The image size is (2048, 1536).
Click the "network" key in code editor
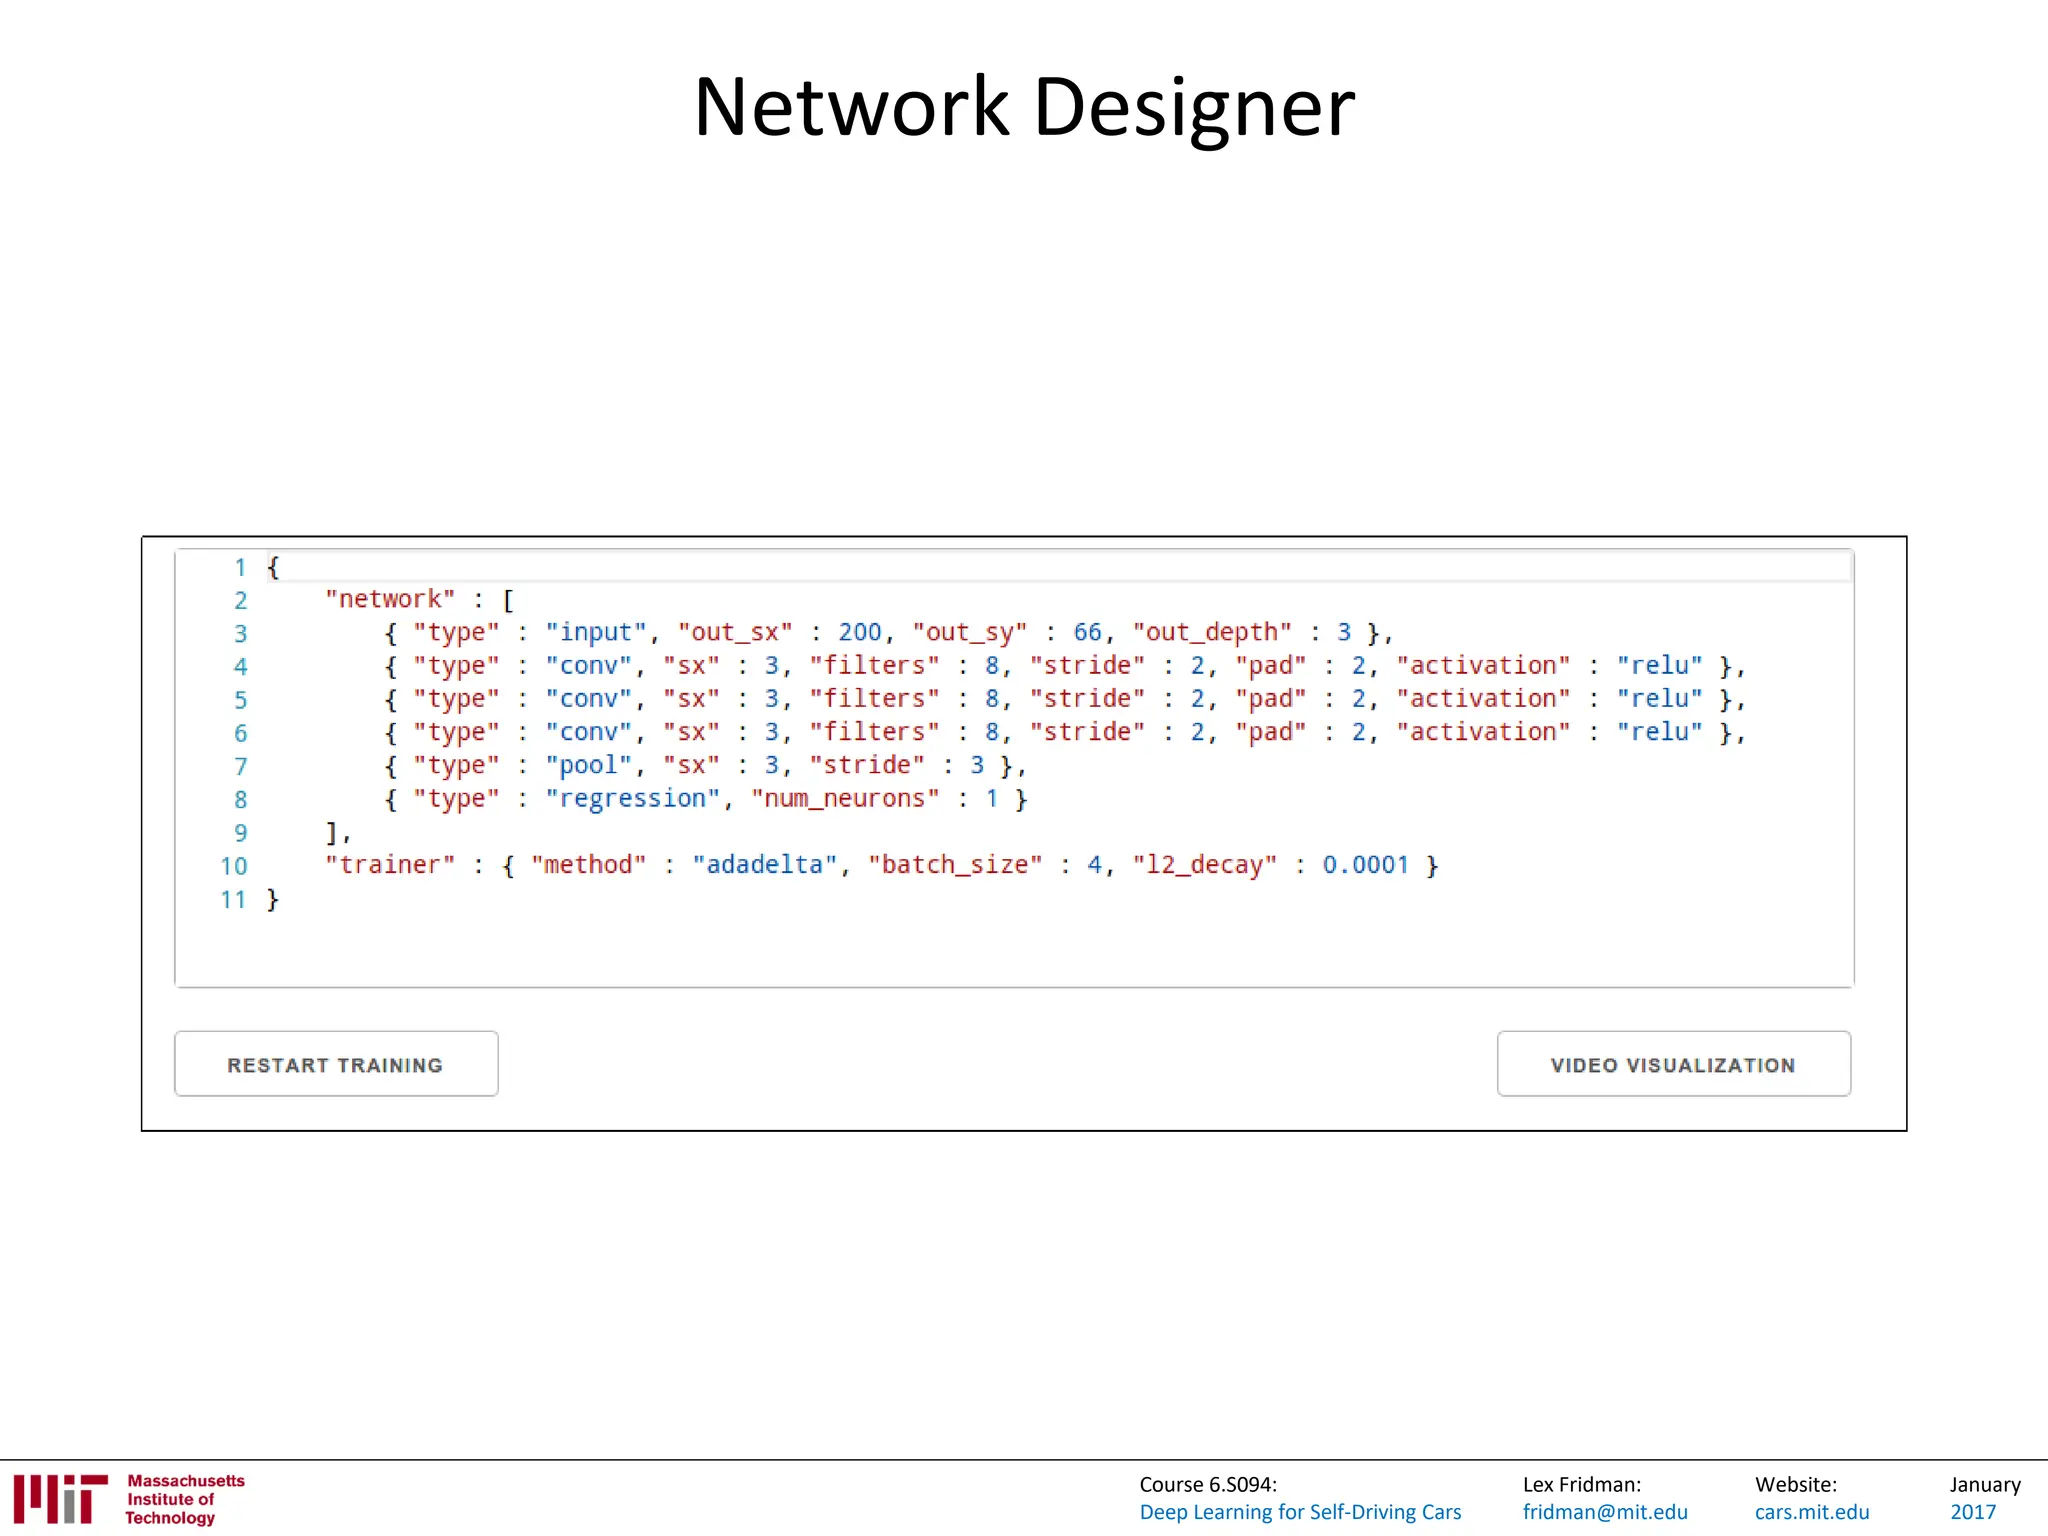tap(390, 599)
